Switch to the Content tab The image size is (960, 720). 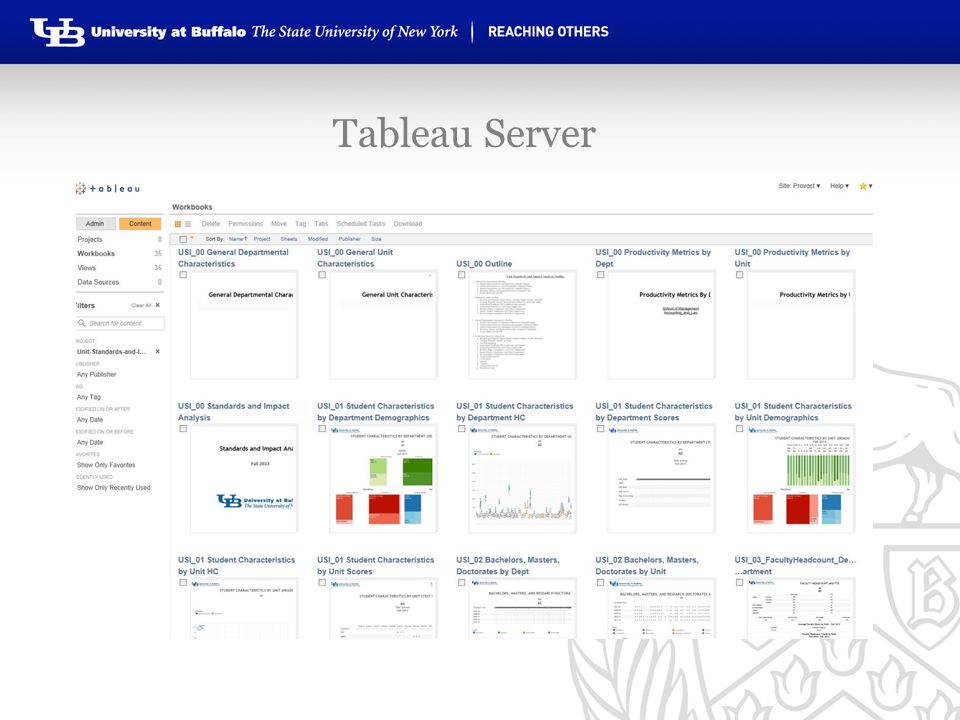tap(140, 224)
